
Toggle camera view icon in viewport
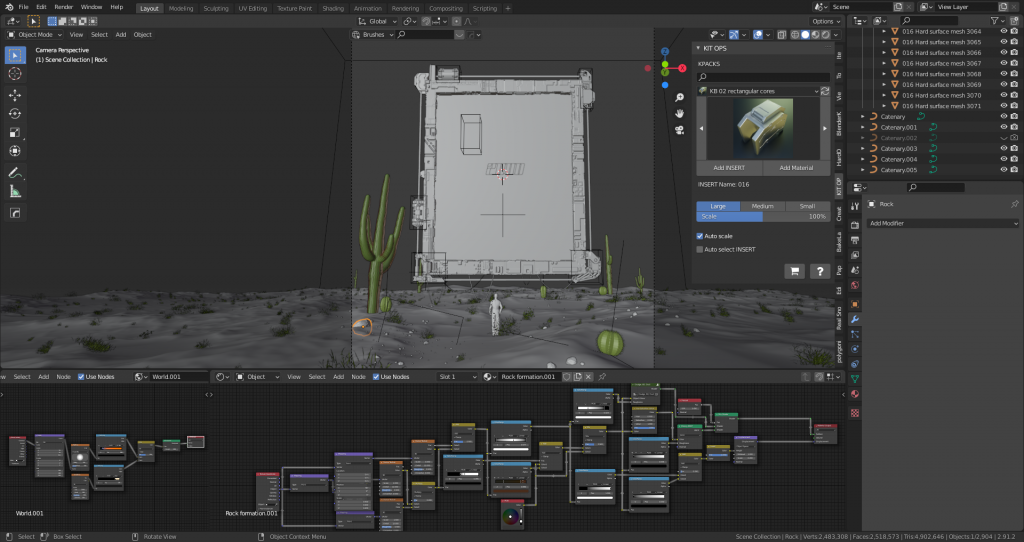(679, 130)
